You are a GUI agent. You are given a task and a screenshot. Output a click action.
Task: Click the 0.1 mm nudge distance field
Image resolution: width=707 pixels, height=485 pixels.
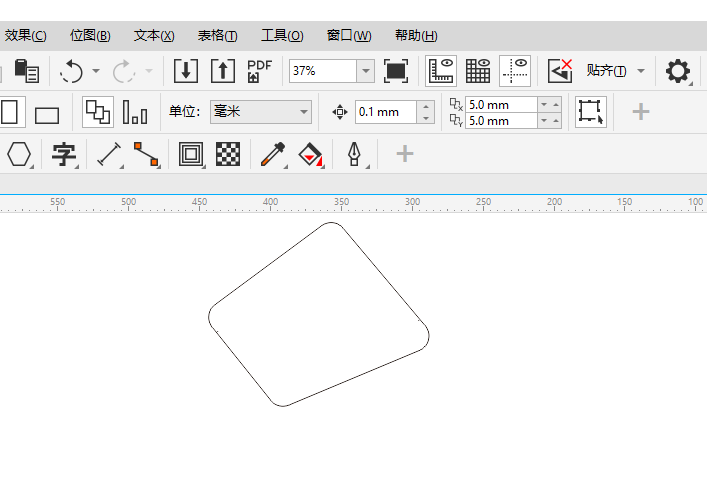pos(386,112)
